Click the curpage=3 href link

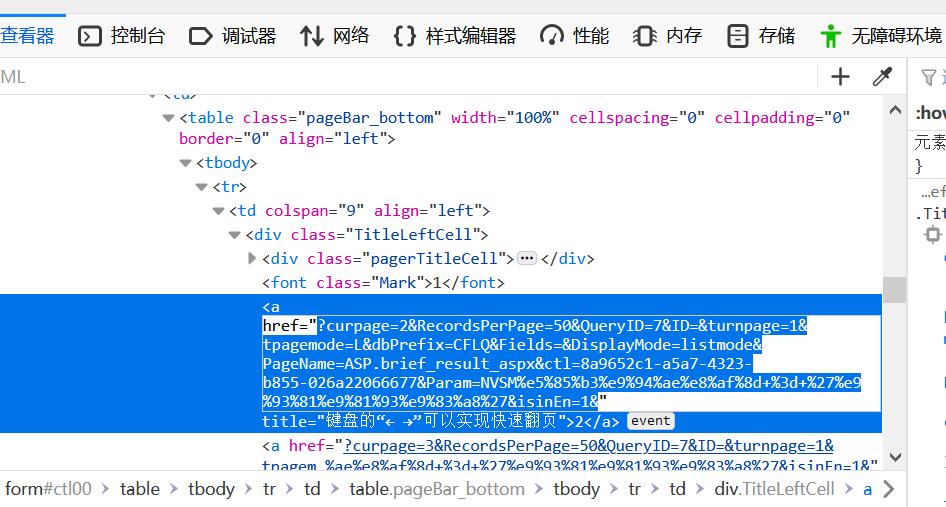point(588,446)
